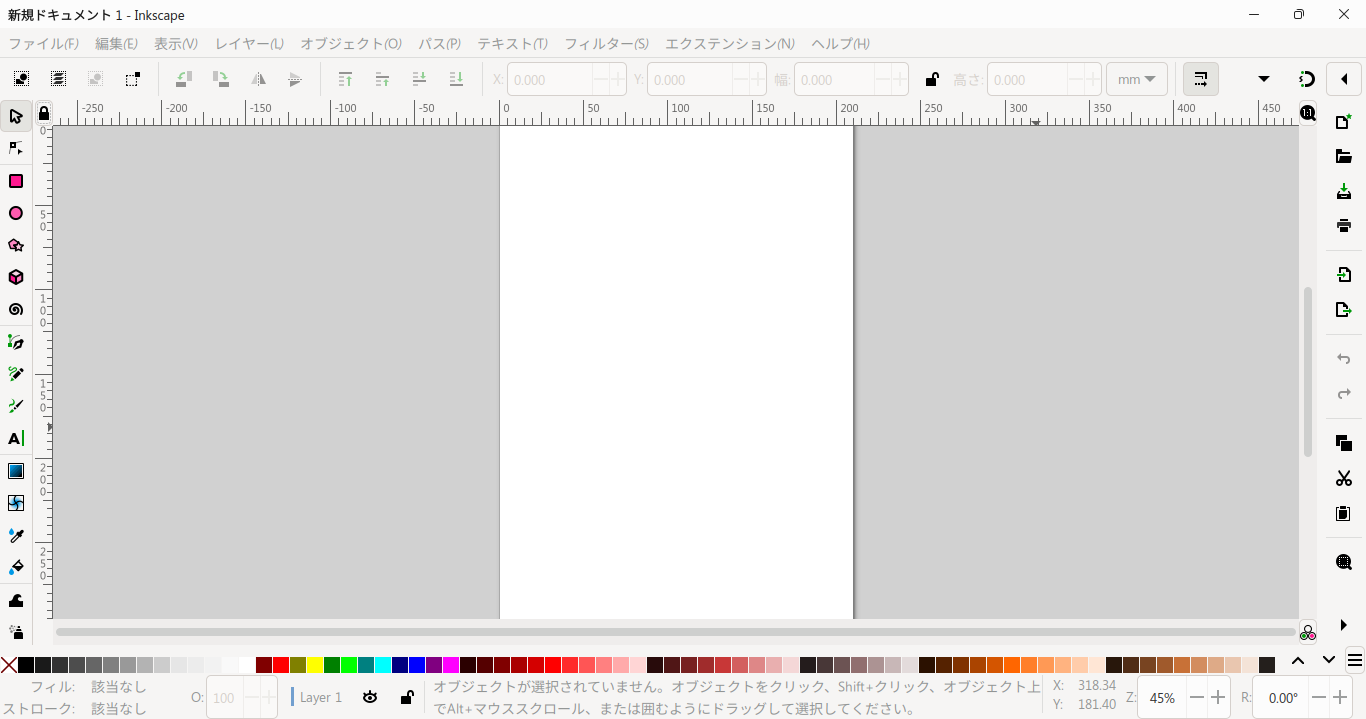Rotate selection 90° counter-clockwise
The height and width of the screenshot is (719, 1366).
coord(184,79)
